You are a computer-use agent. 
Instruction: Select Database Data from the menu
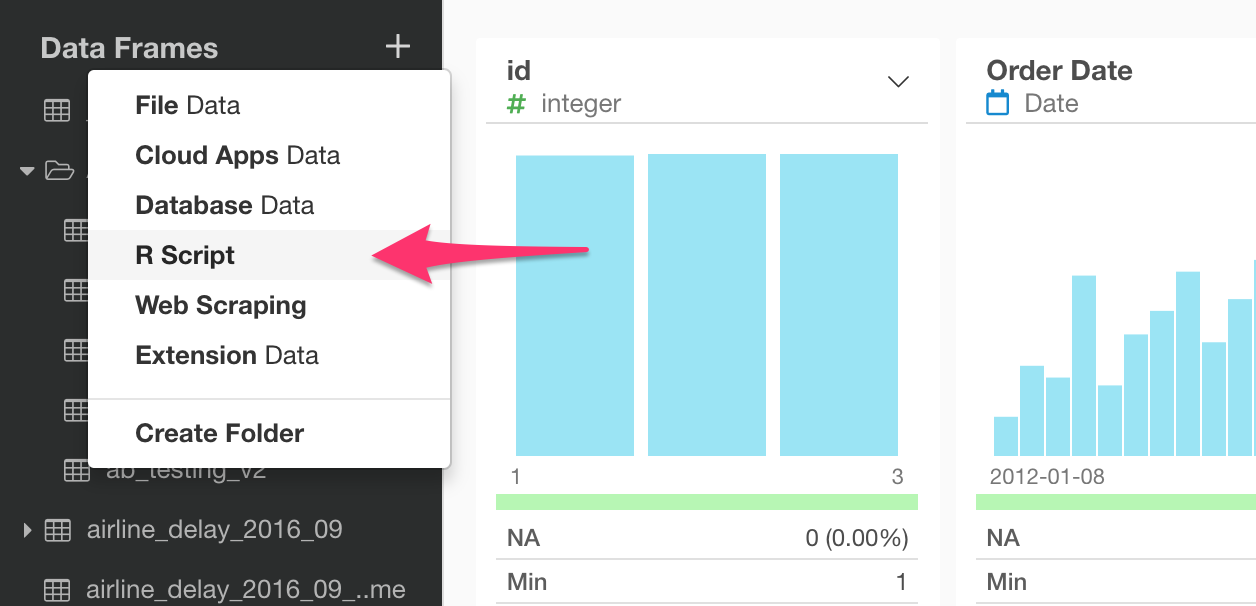click(x=224, y=205)
